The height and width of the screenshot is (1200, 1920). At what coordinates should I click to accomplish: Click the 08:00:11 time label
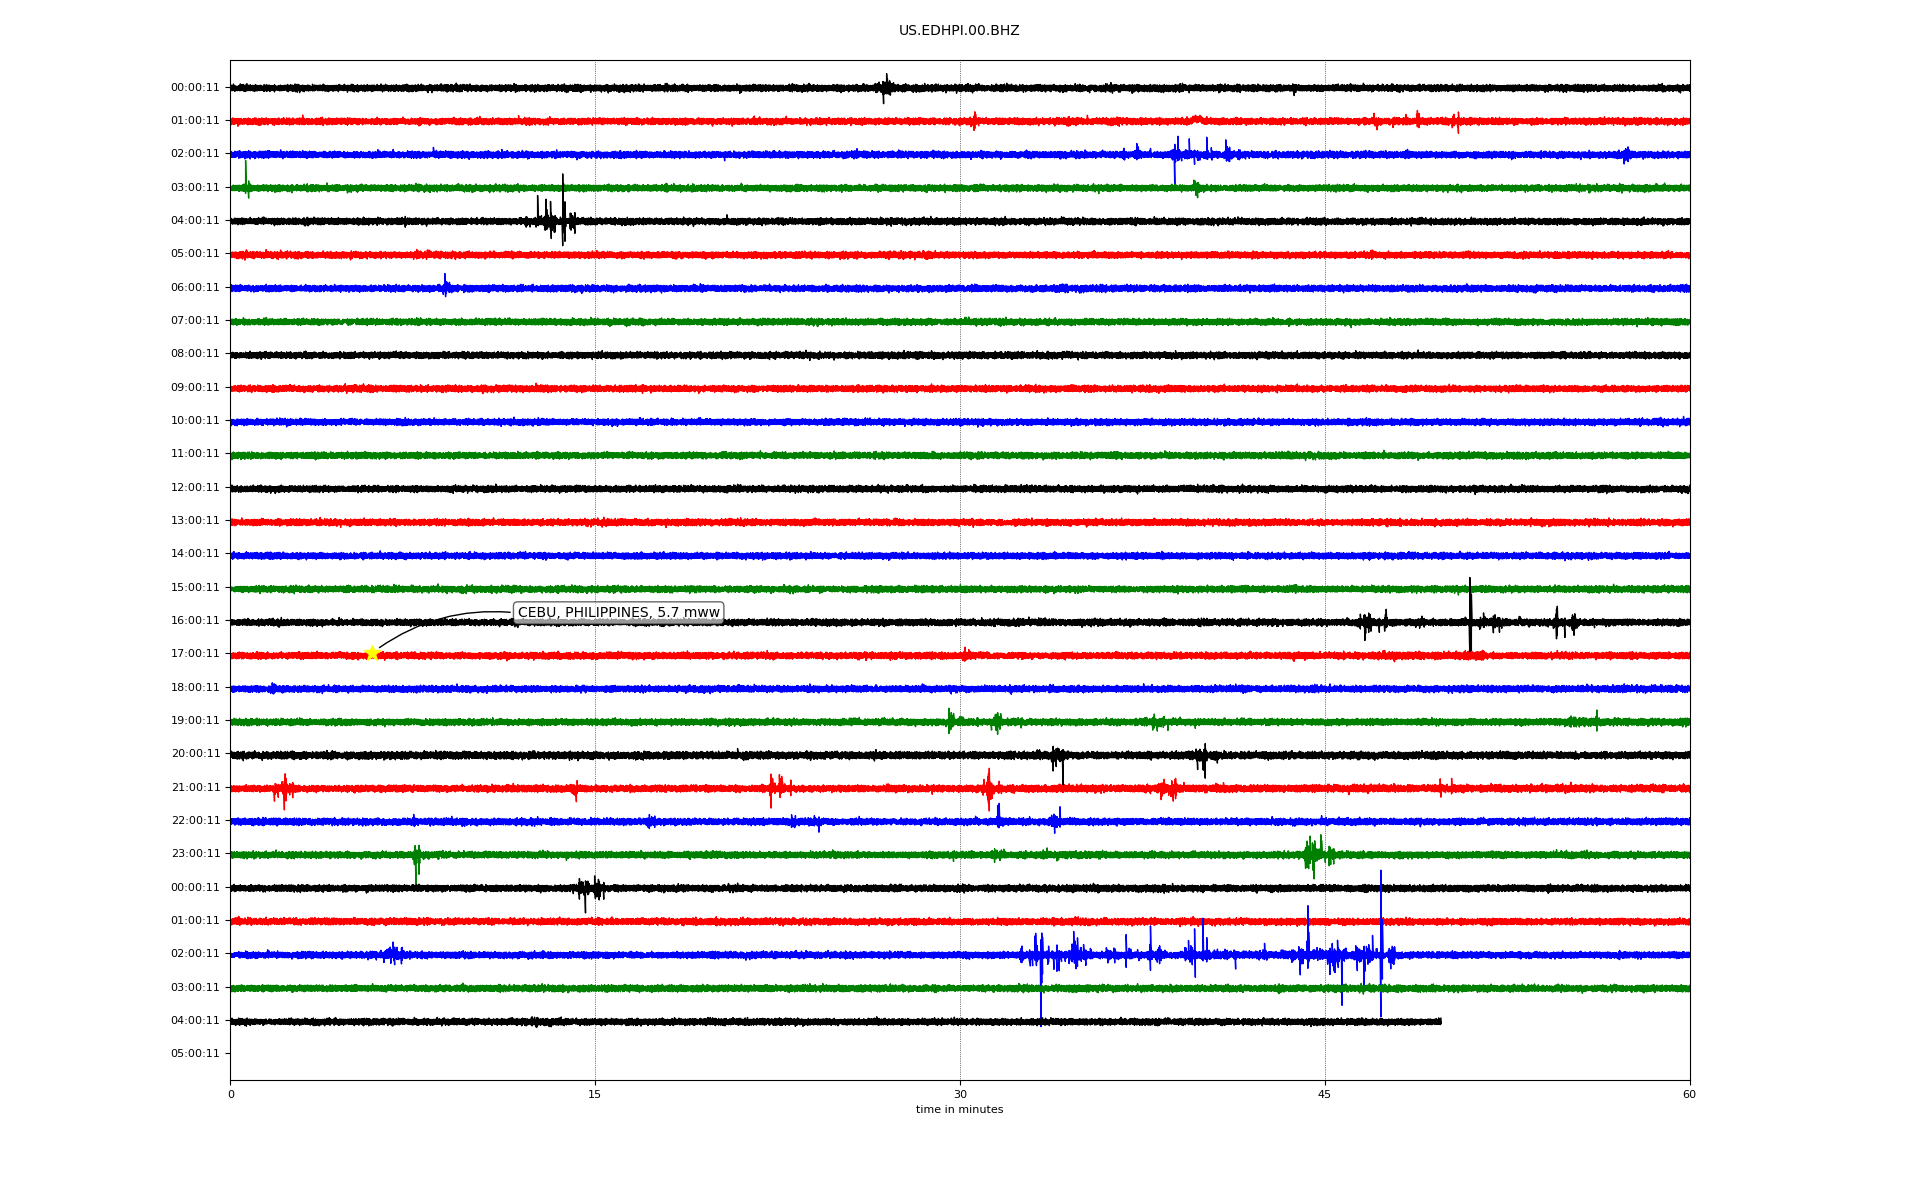(x=195, y=354)
